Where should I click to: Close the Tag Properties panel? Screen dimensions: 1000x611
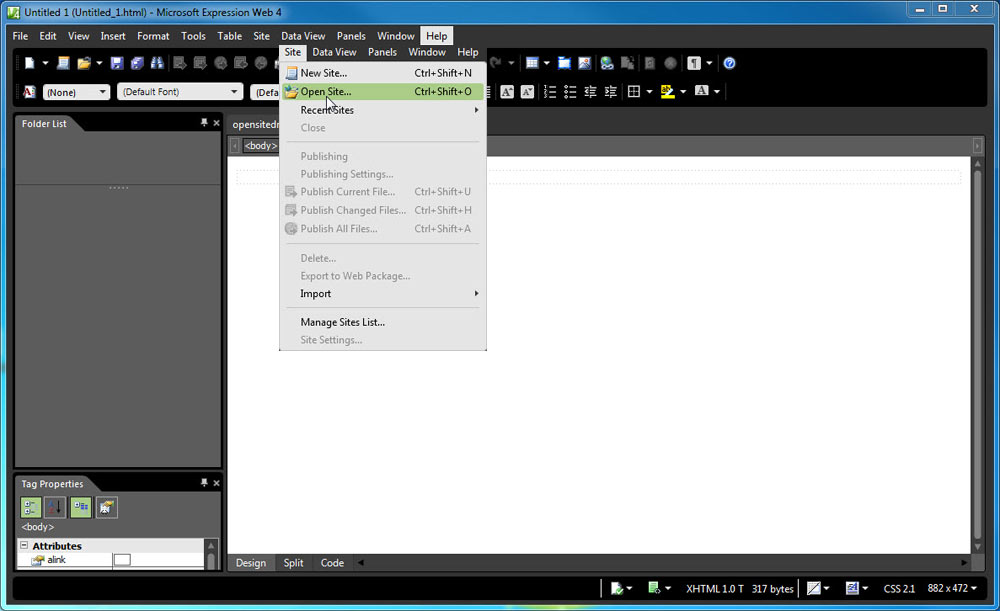pos(216,483)
